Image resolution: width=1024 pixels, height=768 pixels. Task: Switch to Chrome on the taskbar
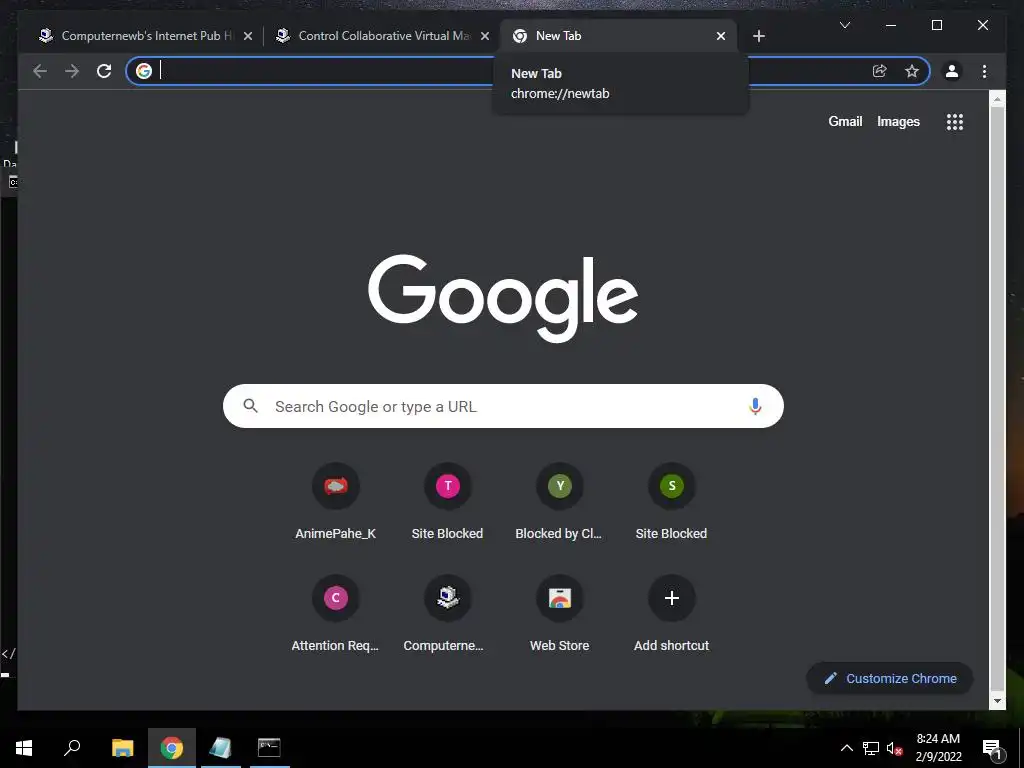click(x=172, y=748)
